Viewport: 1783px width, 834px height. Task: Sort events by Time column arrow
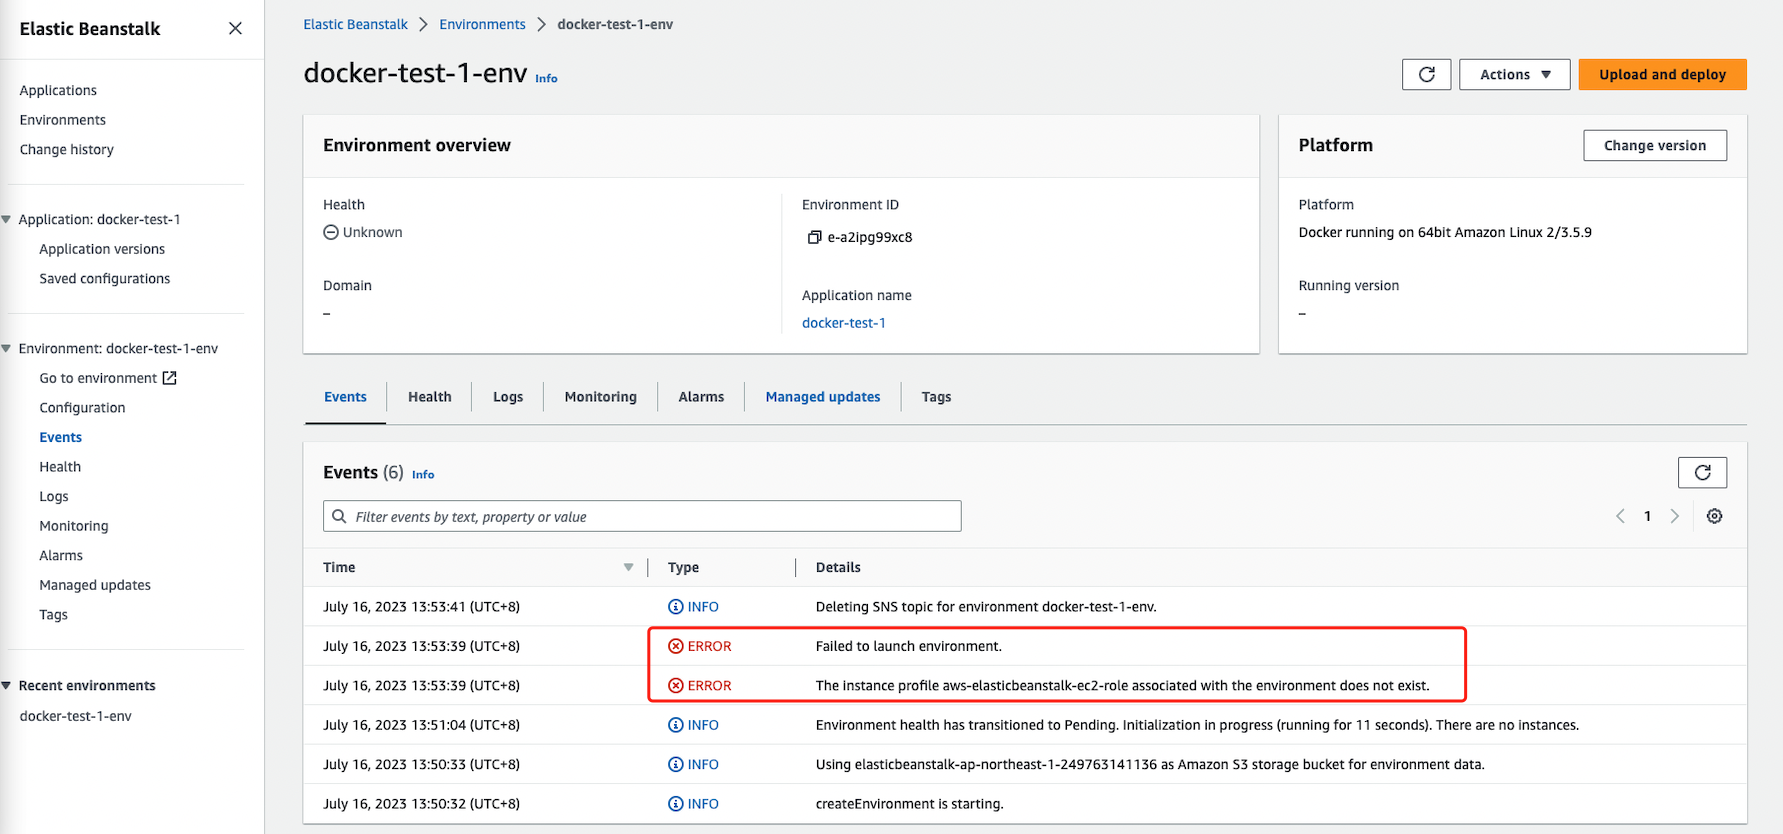click(628, 568)
